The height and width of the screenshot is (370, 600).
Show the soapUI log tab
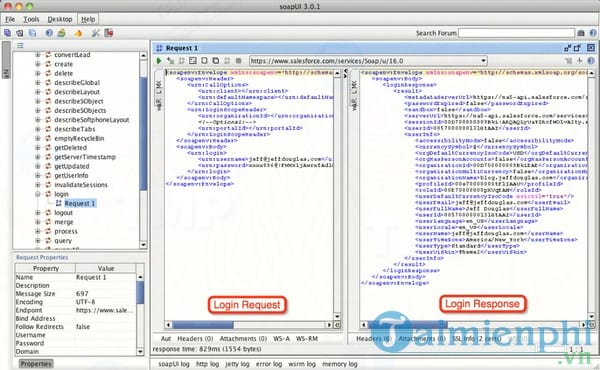point(174,364)
